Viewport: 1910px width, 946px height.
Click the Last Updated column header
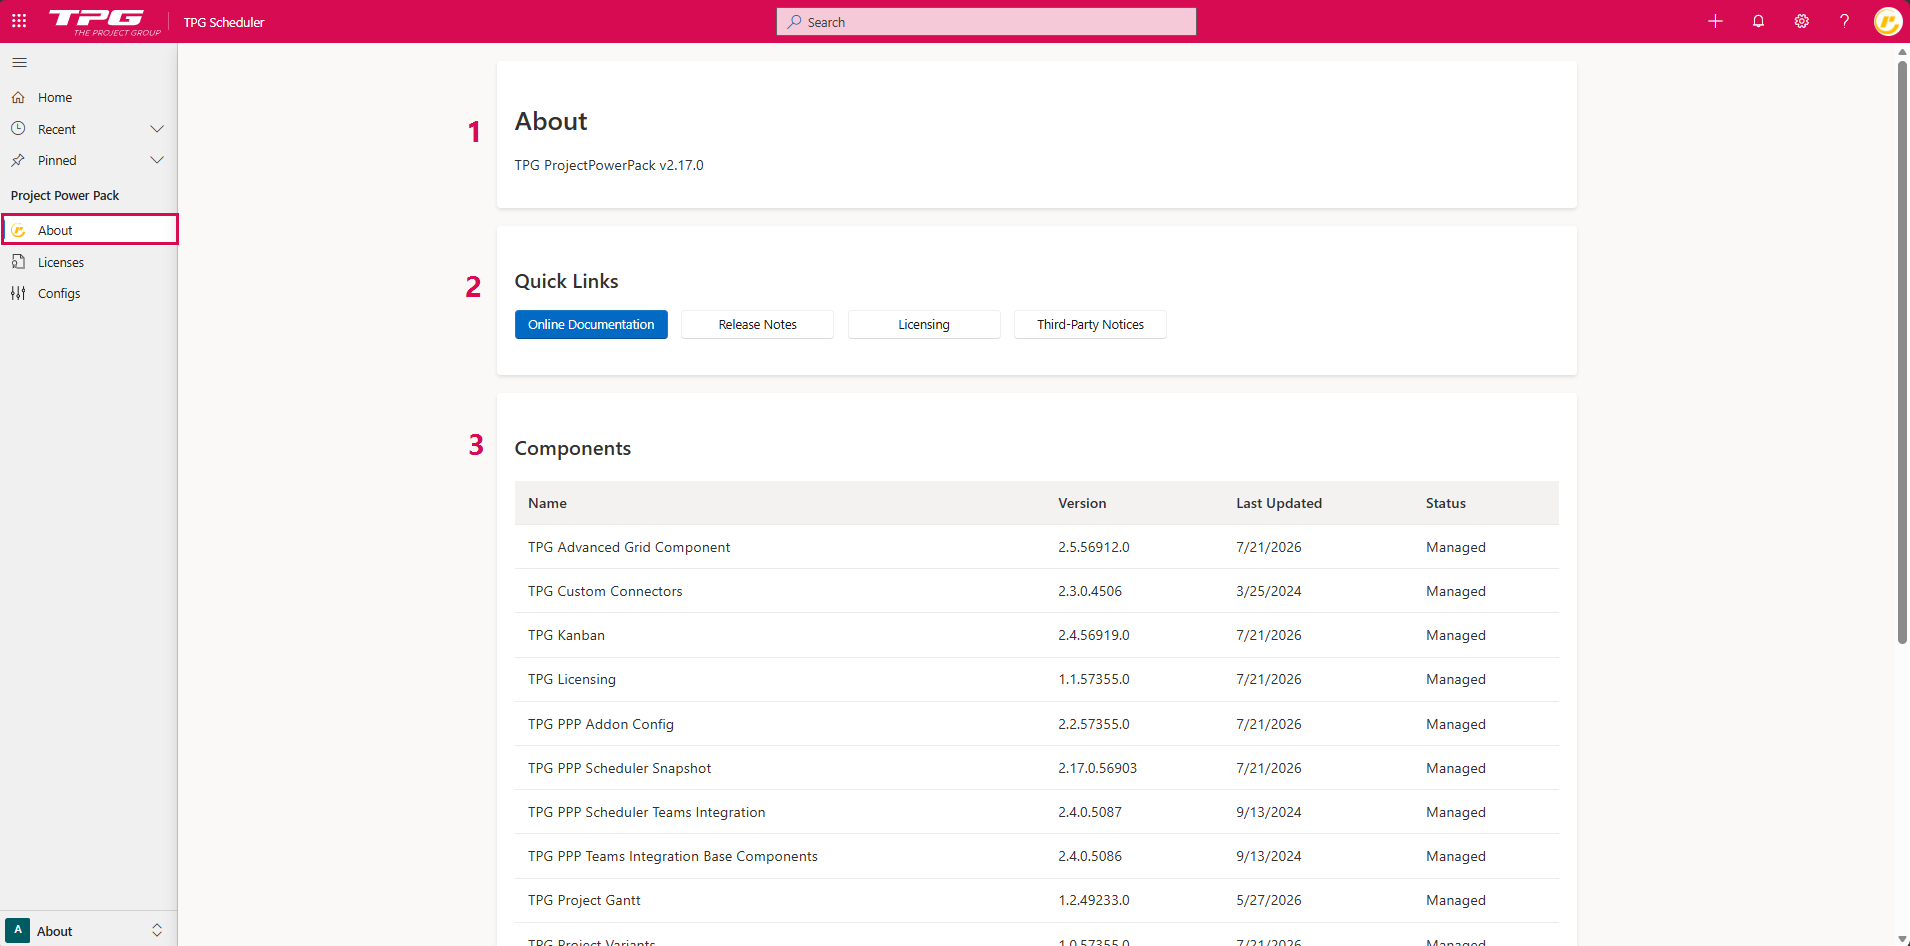point(1279,503)
